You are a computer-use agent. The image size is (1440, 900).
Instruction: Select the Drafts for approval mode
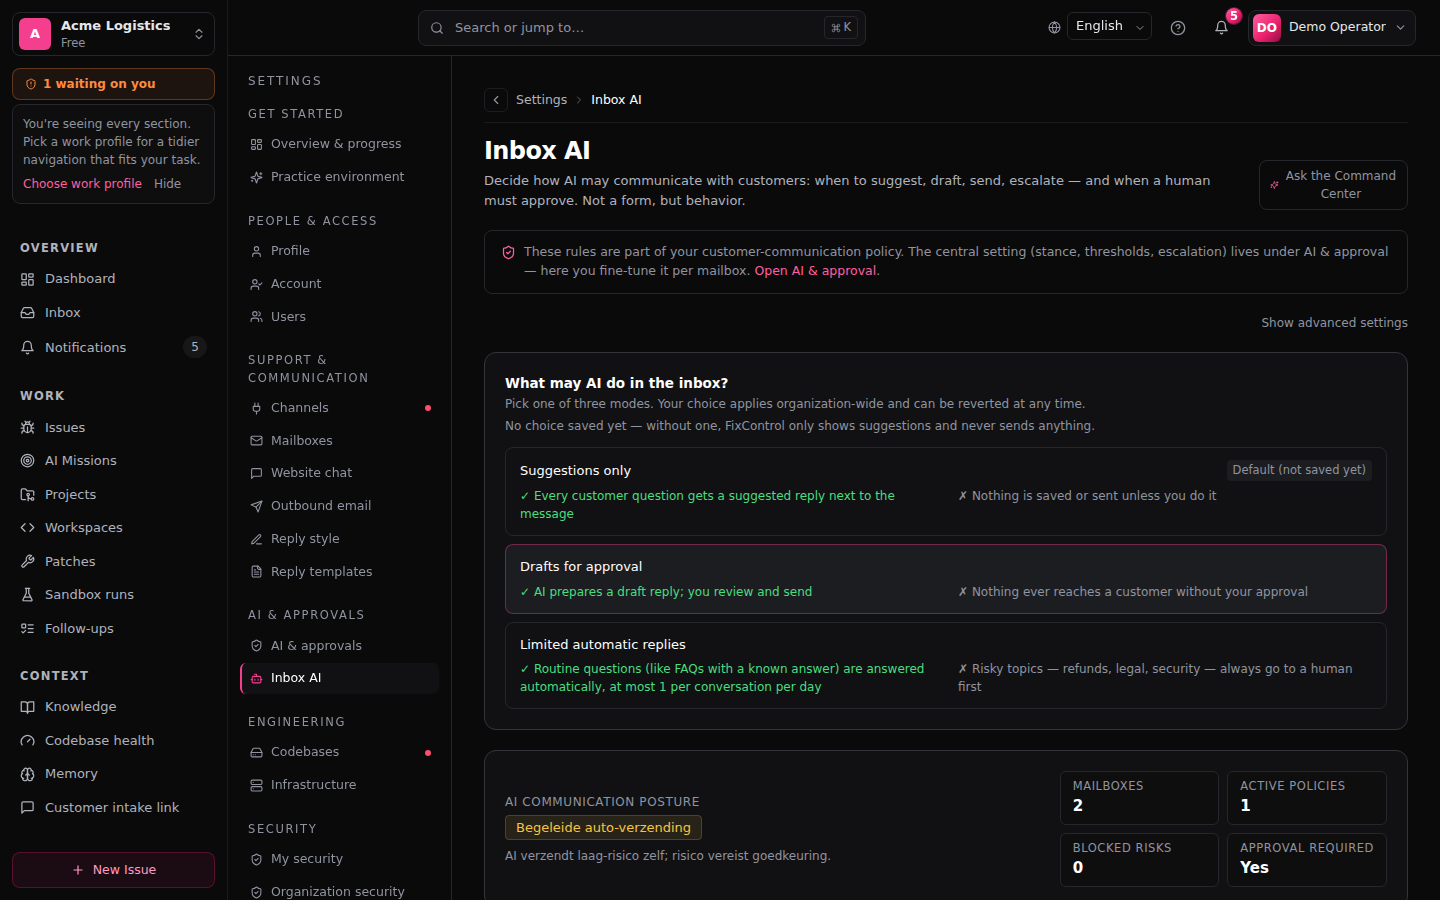pyautogui.click(x=945, y=579)
